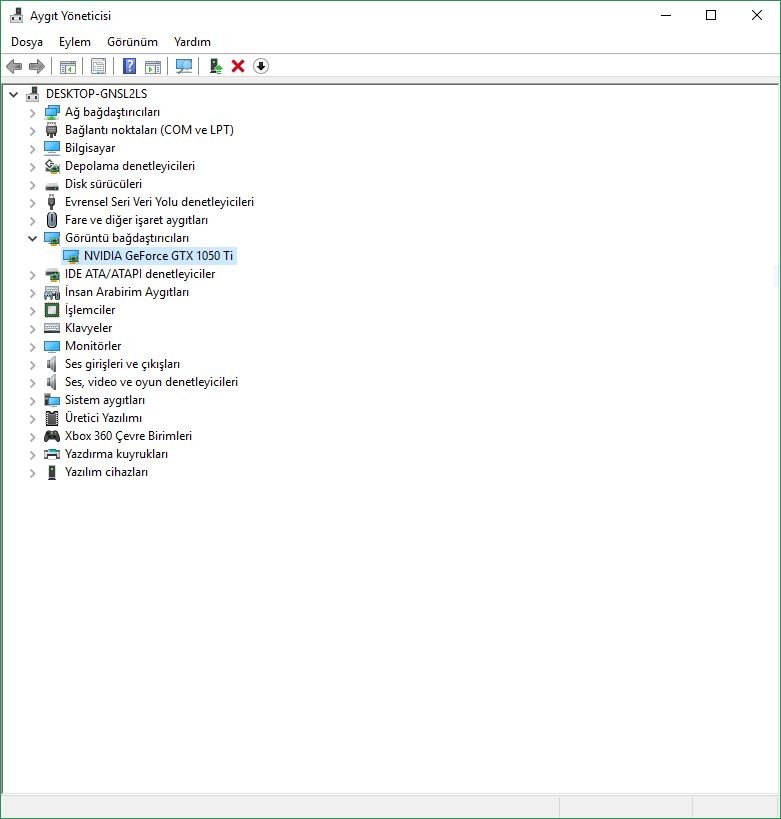Click the disable device down-arrow icon
This screenshot has height=819, width=781.
pos(261,66)
